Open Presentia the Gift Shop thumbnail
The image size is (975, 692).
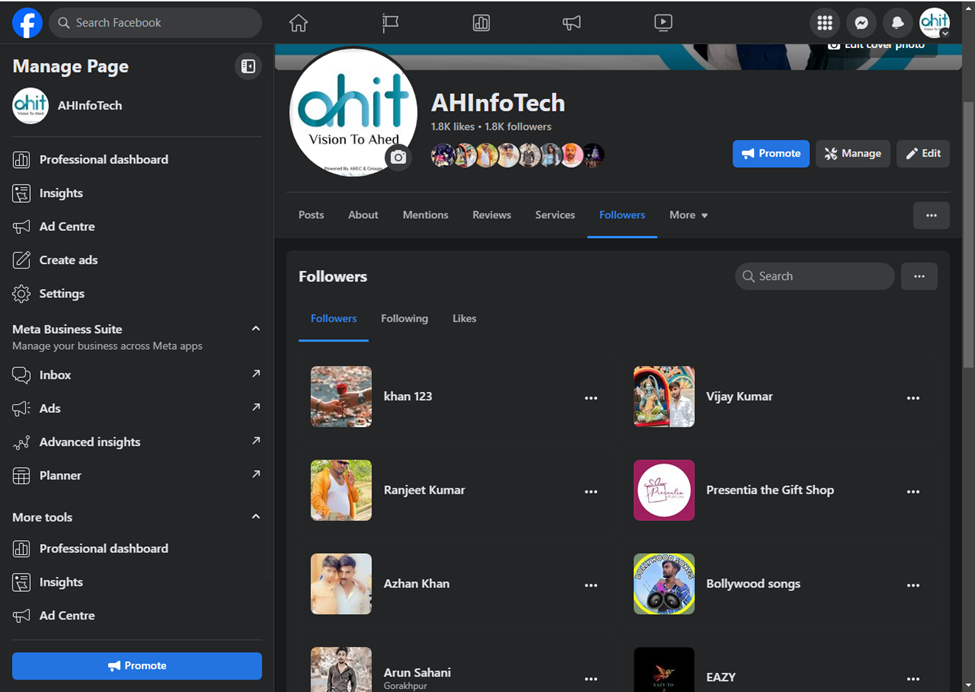(664, 491)
